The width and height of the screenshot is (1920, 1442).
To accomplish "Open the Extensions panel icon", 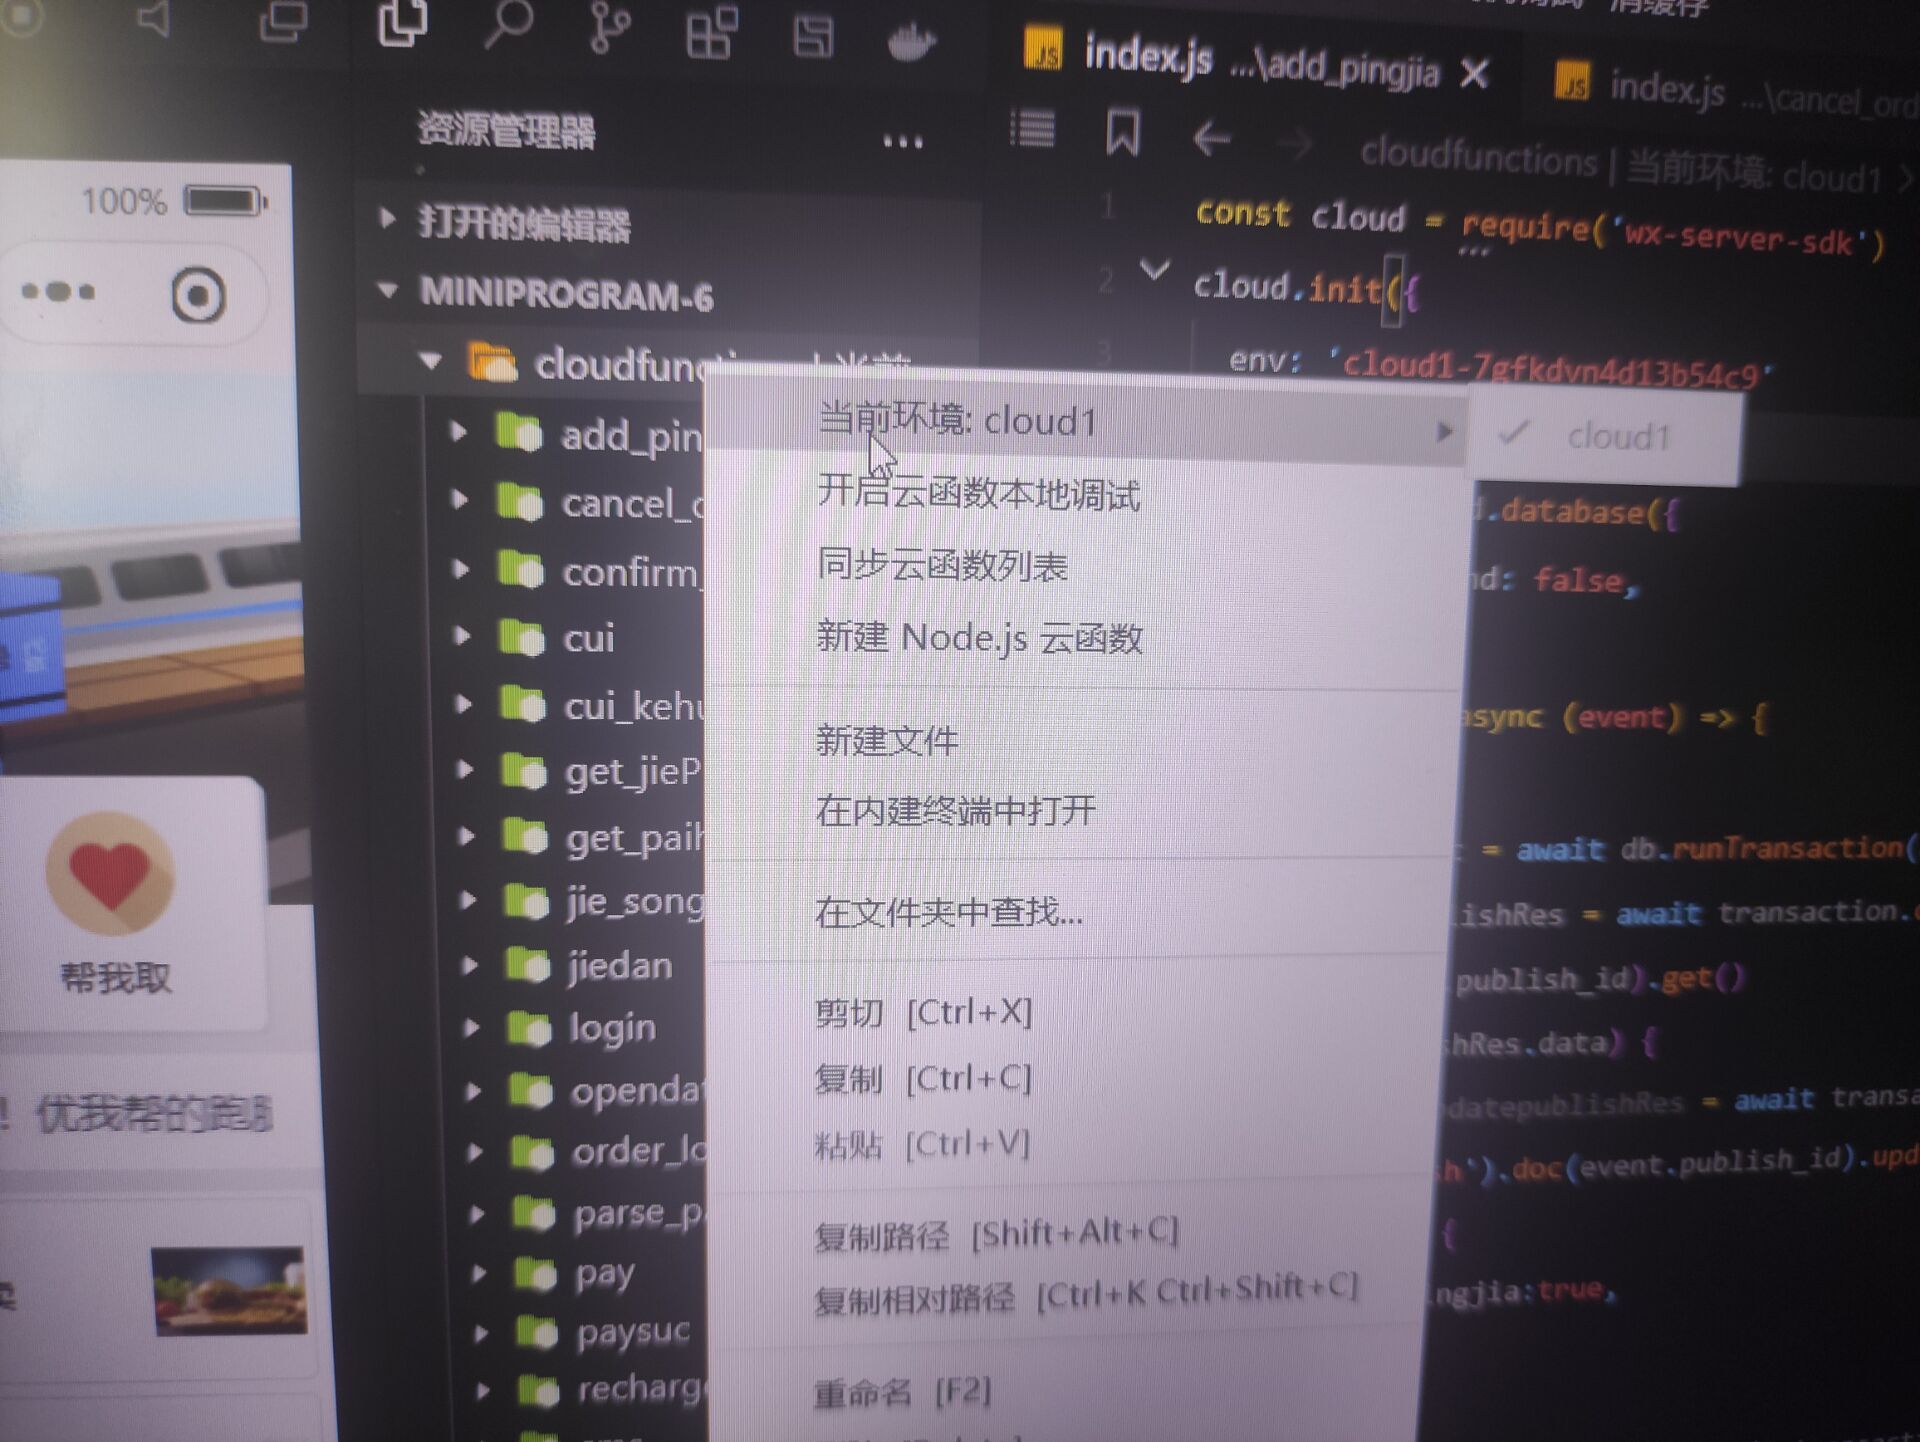I will coord(710,32).
